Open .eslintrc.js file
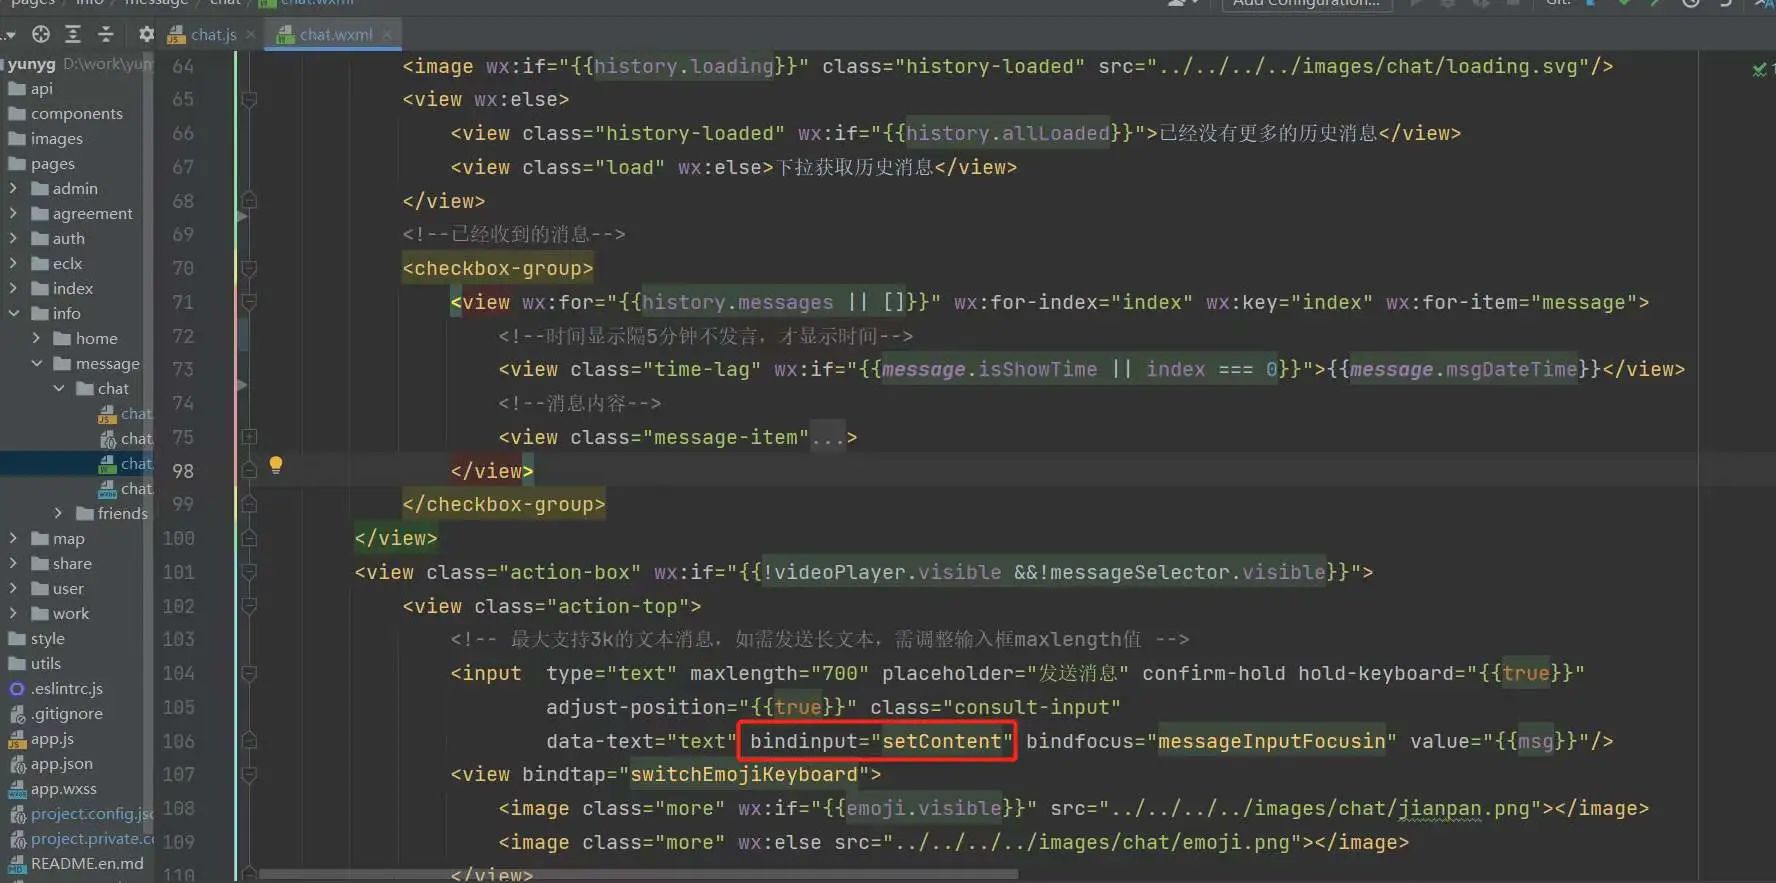Screen dimensions: 1776x883 (56, 688)
